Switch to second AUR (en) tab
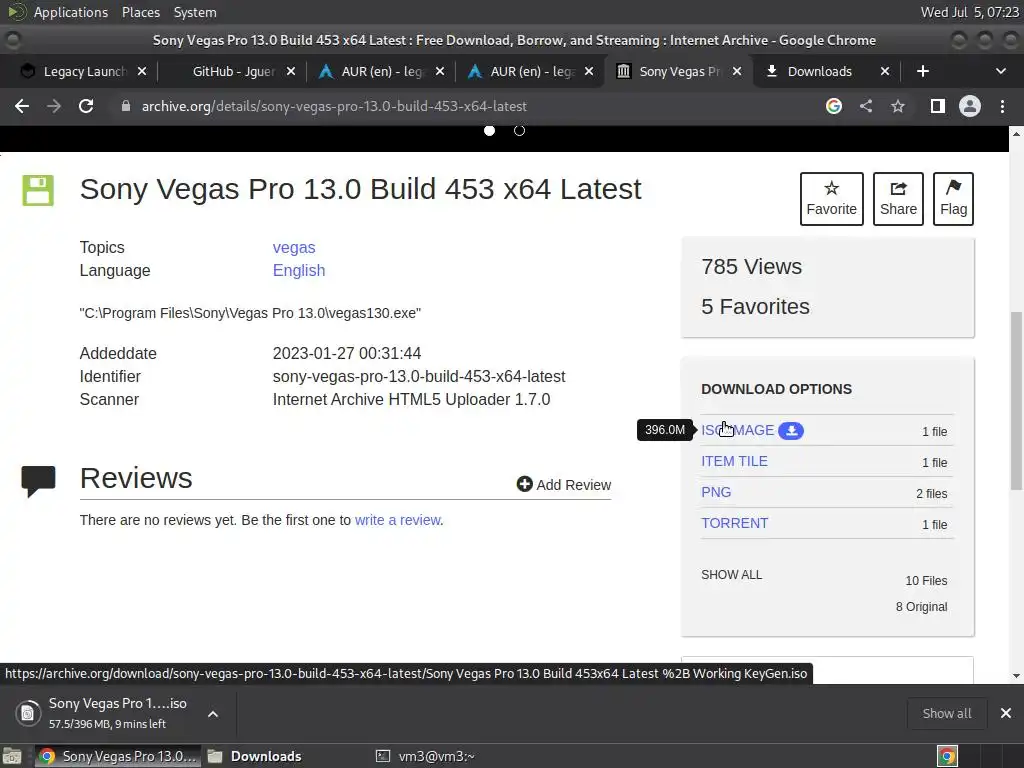This screenshot has width=1024, height=768. pos(531,71)
